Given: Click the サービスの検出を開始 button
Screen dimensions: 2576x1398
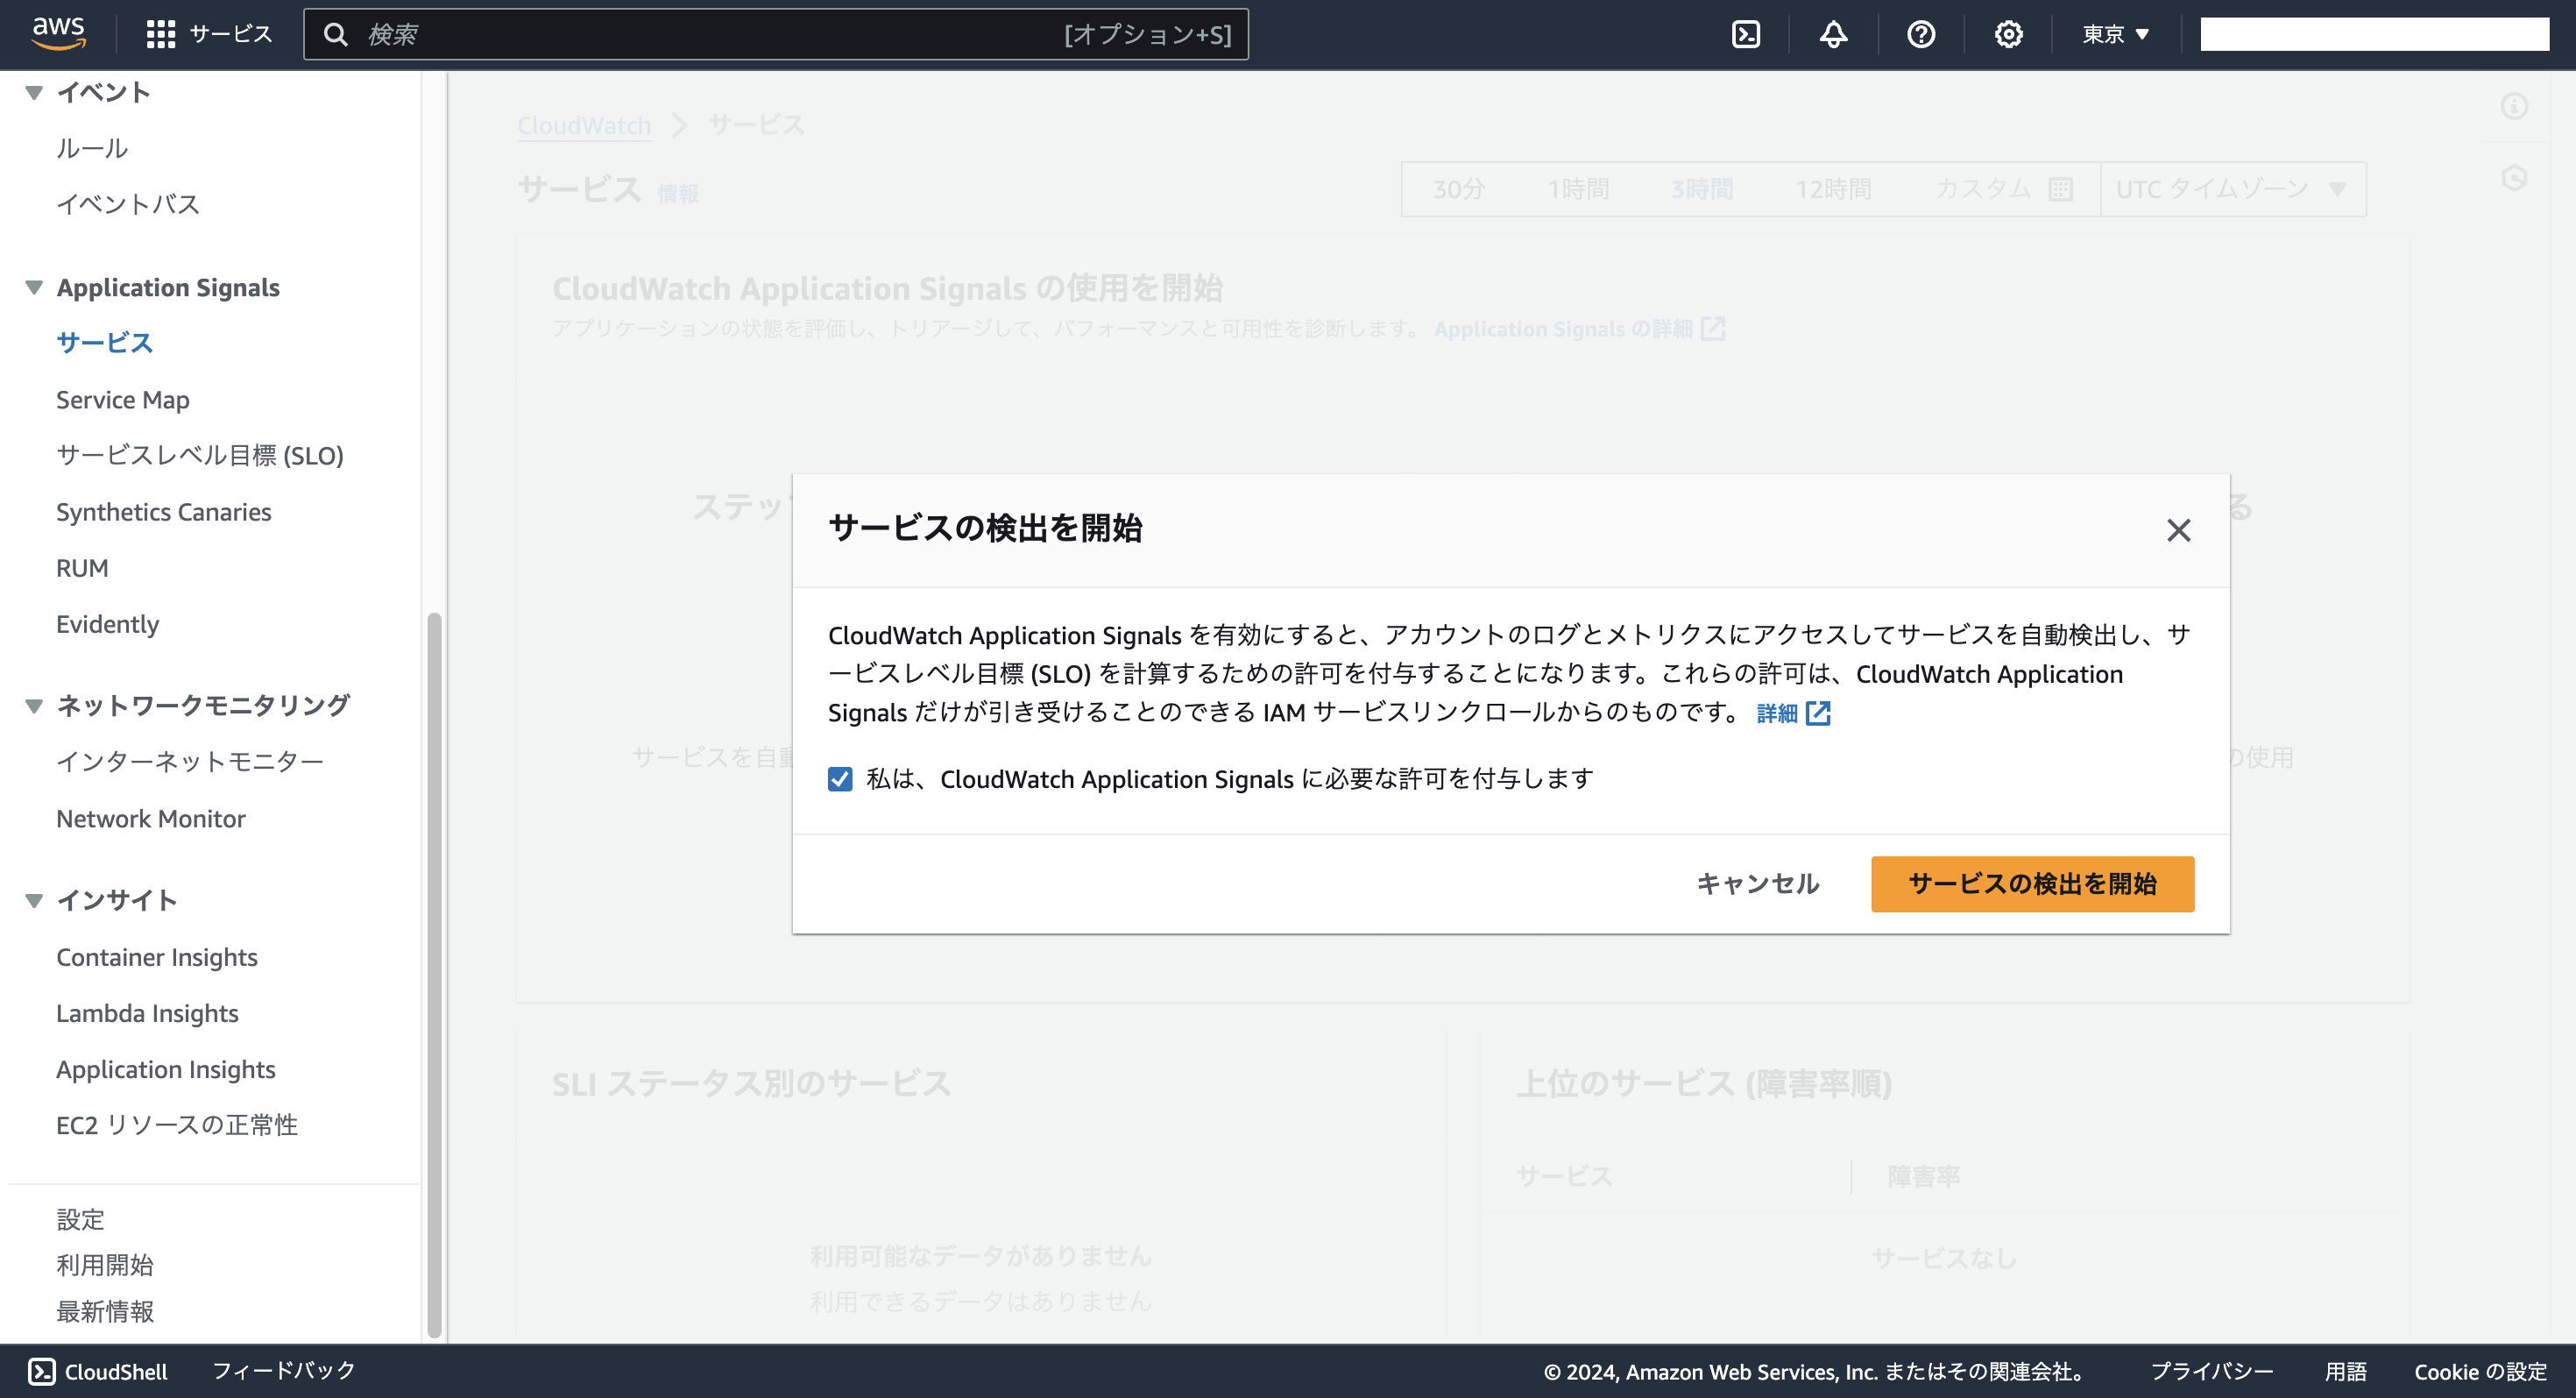Looking at the screenshot, I should pos(2032,884).
